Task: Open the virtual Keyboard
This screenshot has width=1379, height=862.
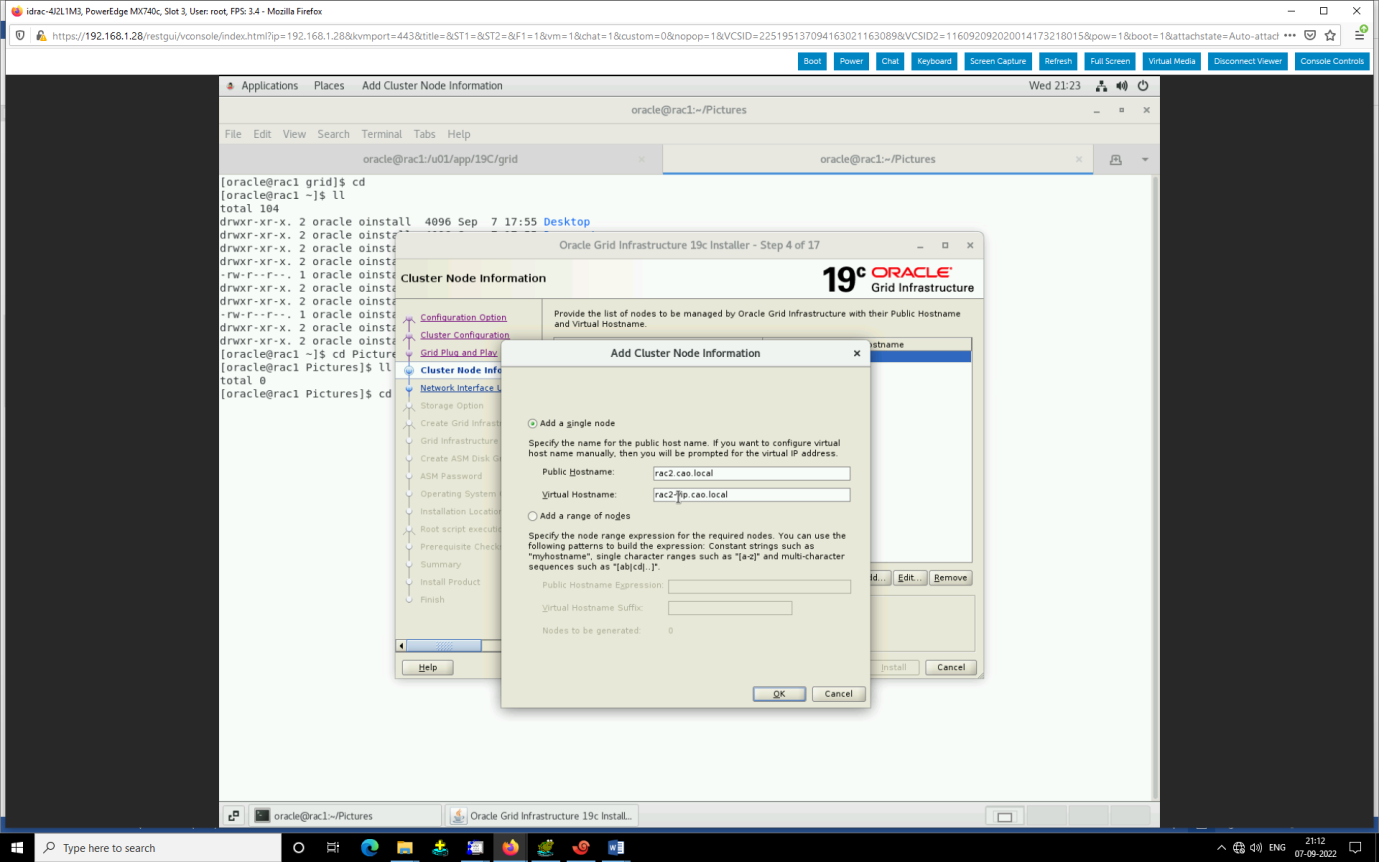Action: [x=934, y=61]
